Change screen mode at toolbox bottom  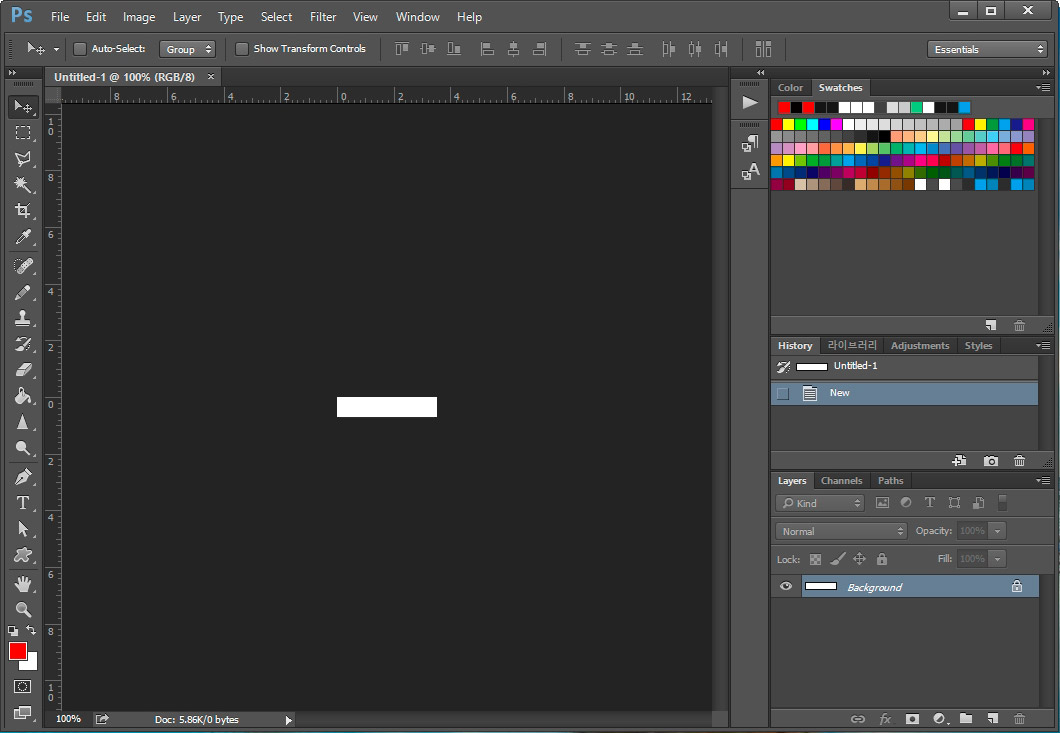[22, 712]
